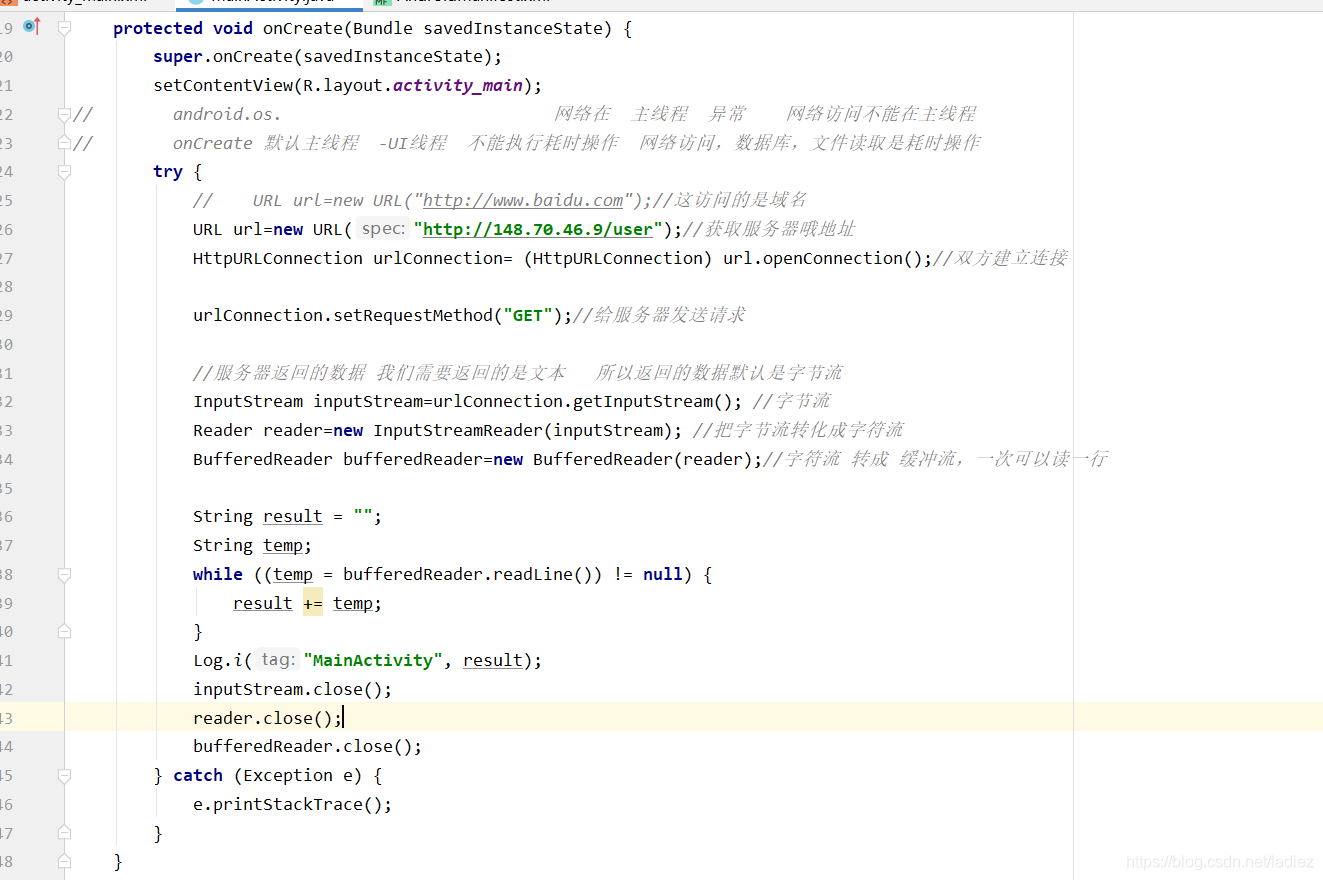The image size is (1323, 880).
Task: Click the comment beginning '服务器返回的数据'
Action: pyautogui.click(x=518, y=374)
